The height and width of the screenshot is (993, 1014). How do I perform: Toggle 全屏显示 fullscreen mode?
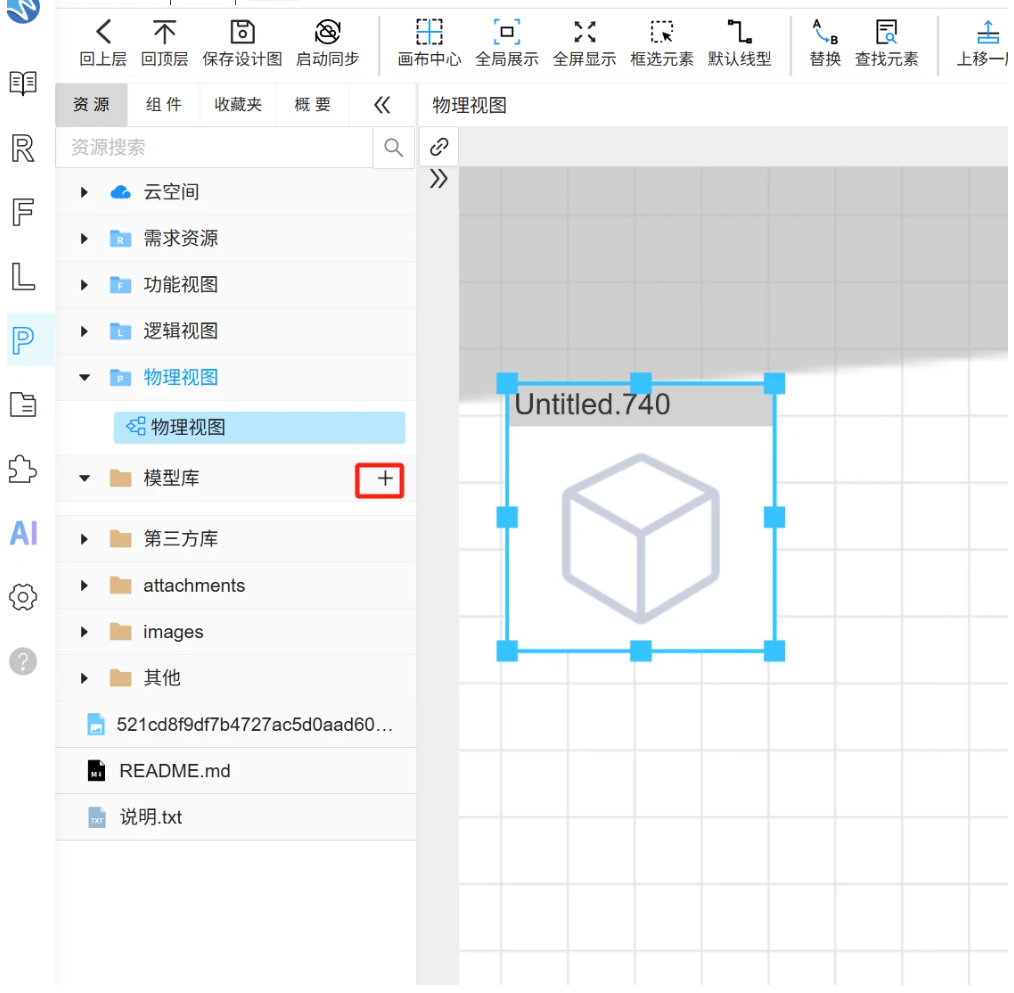tap(585, 32)
